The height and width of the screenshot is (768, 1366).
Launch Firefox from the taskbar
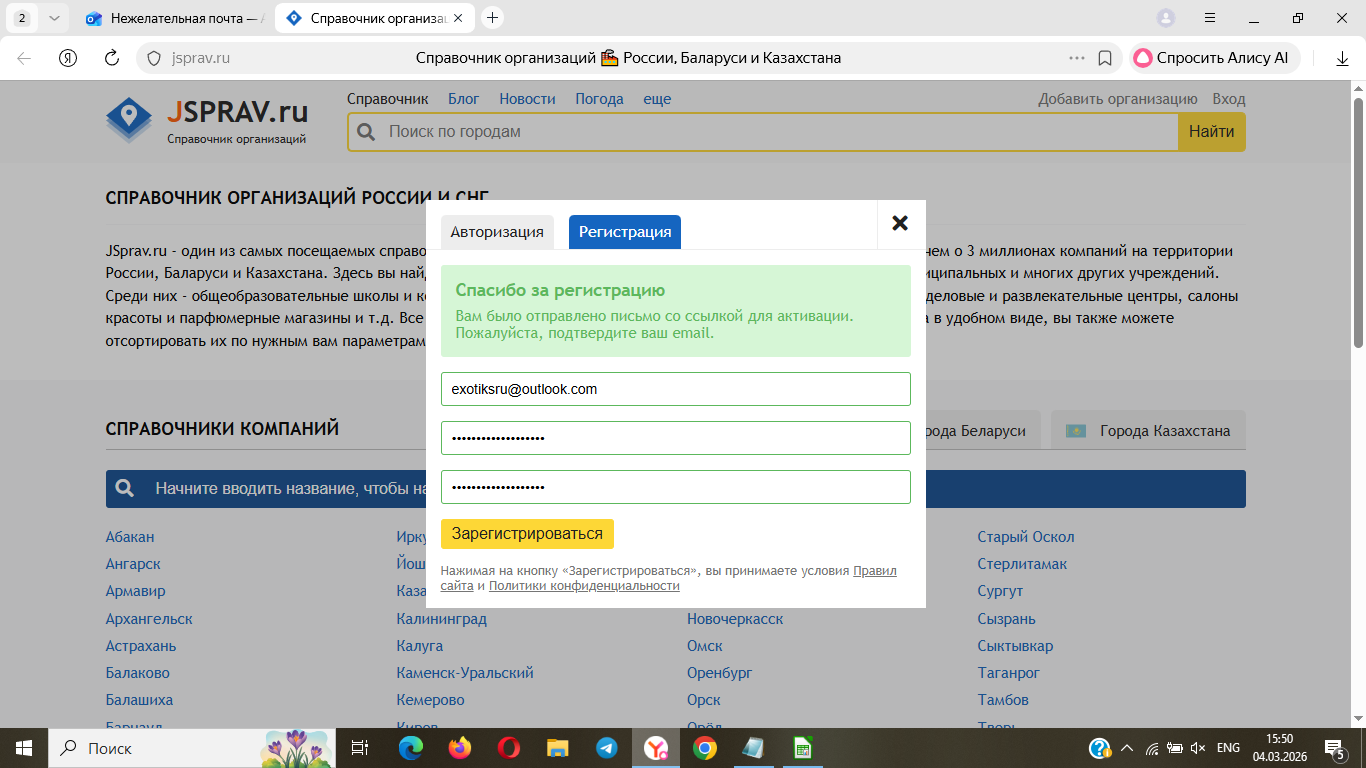tap(460, 748)
